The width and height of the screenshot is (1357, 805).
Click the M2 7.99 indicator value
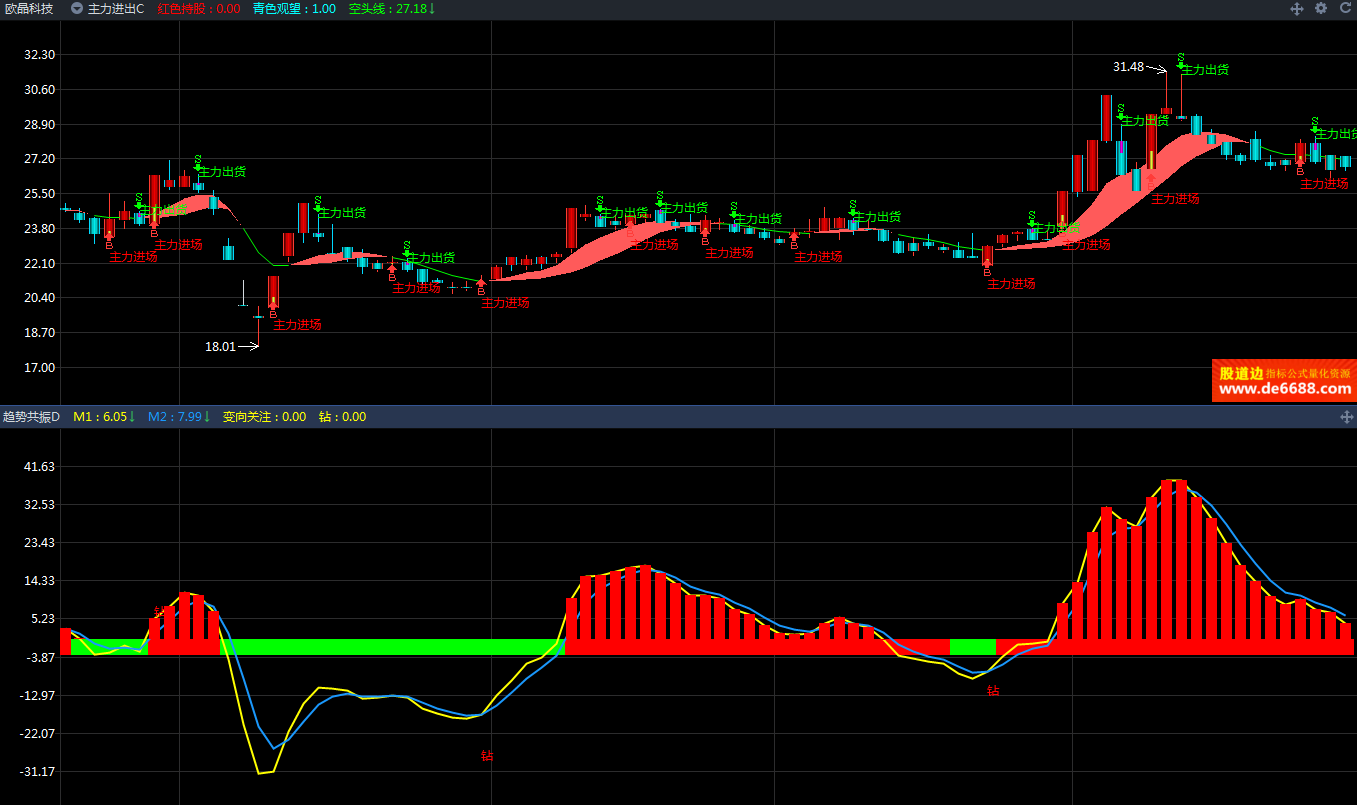(179, 417)
